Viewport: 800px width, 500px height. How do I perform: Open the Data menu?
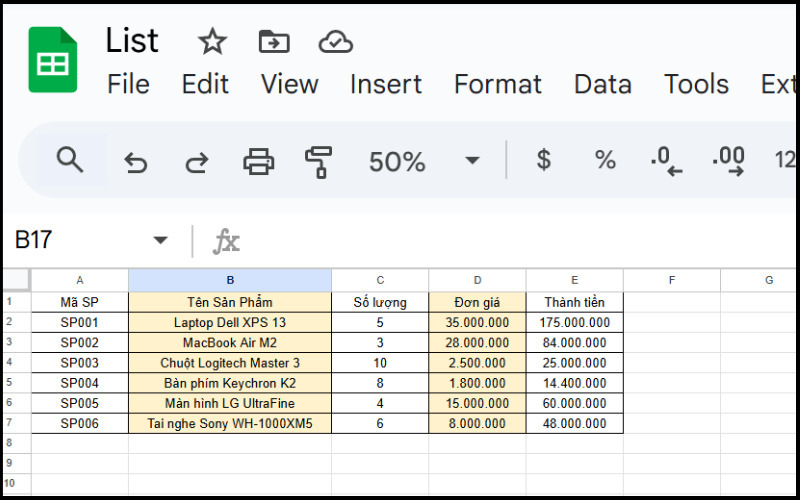[602, 85]
